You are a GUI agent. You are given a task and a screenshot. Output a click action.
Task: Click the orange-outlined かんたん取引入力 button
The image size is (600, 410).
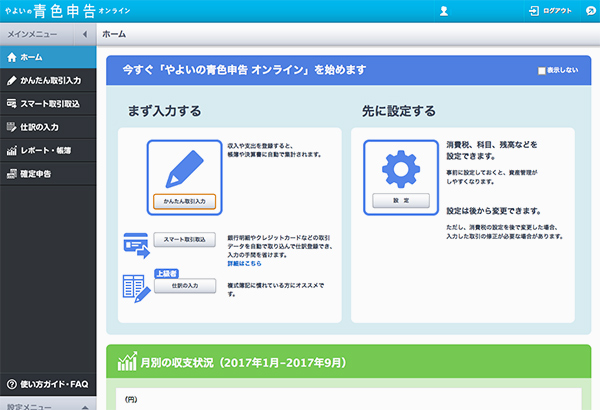[x=184, y=201]
